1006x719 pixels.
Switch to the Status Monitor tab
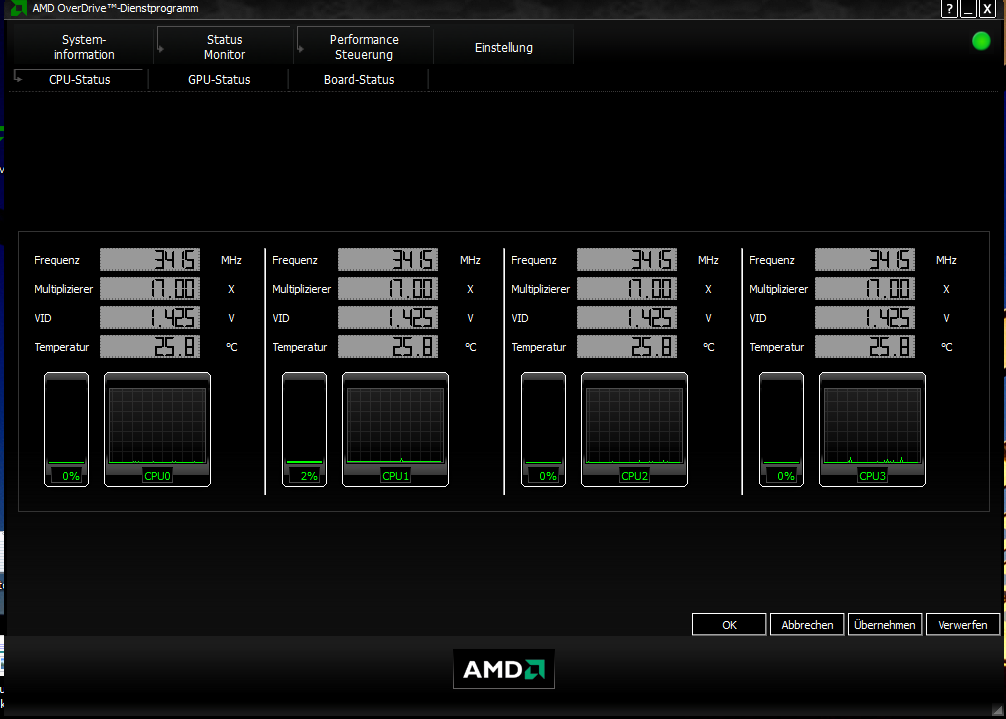(x=224, y=47)
